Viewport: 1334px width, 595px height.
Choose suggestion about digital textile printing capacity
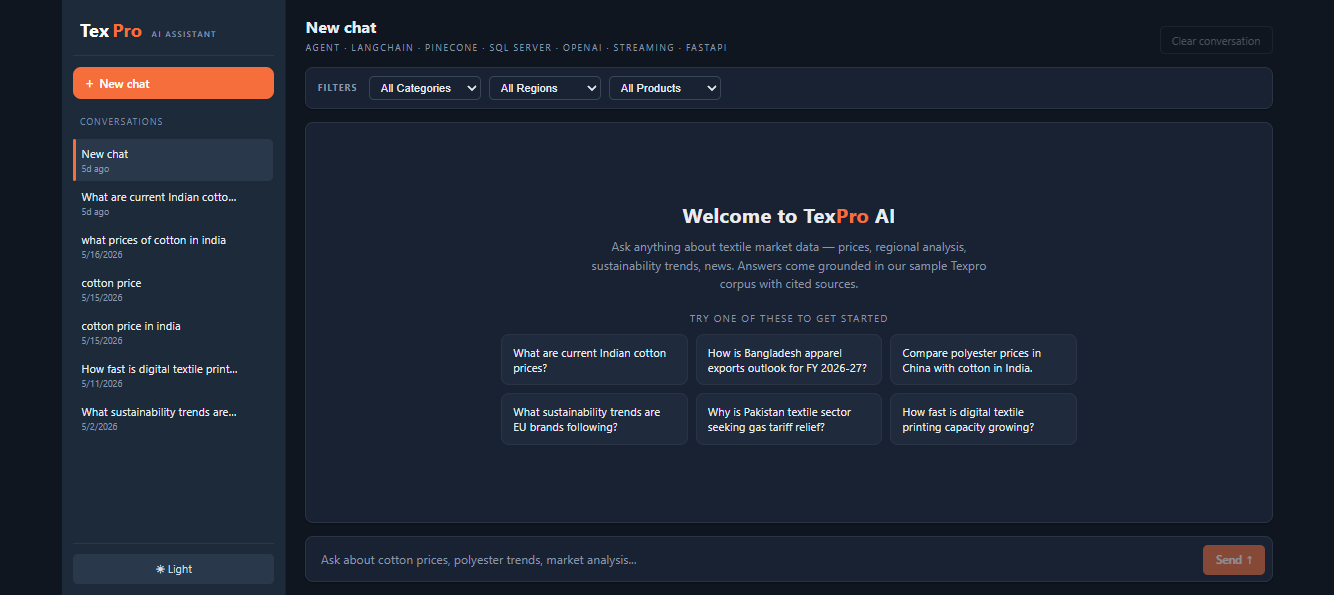(x=983, y=419)
